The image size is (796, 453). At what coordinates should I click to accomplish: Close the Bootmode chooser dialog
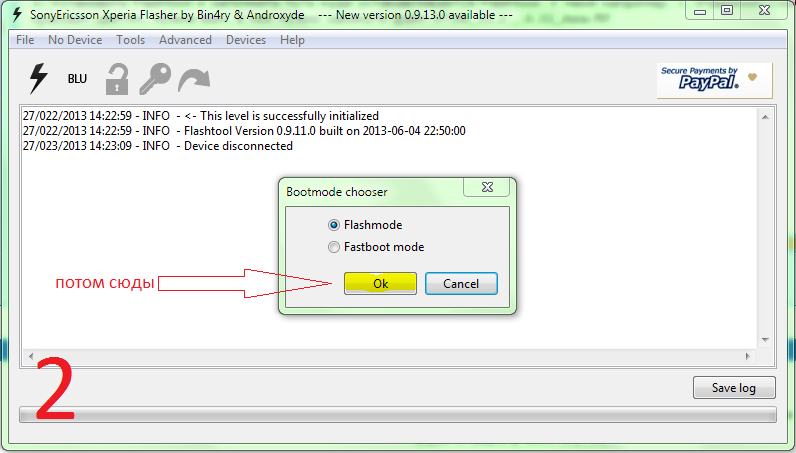click(487, 187)
